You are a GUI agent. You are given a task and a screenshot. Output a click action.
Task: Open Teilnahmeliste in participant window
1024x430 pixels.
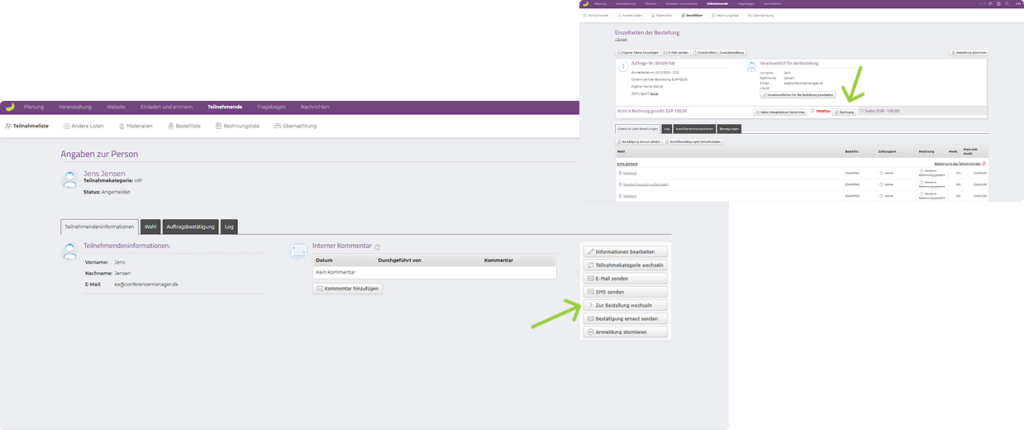[27, 125]
